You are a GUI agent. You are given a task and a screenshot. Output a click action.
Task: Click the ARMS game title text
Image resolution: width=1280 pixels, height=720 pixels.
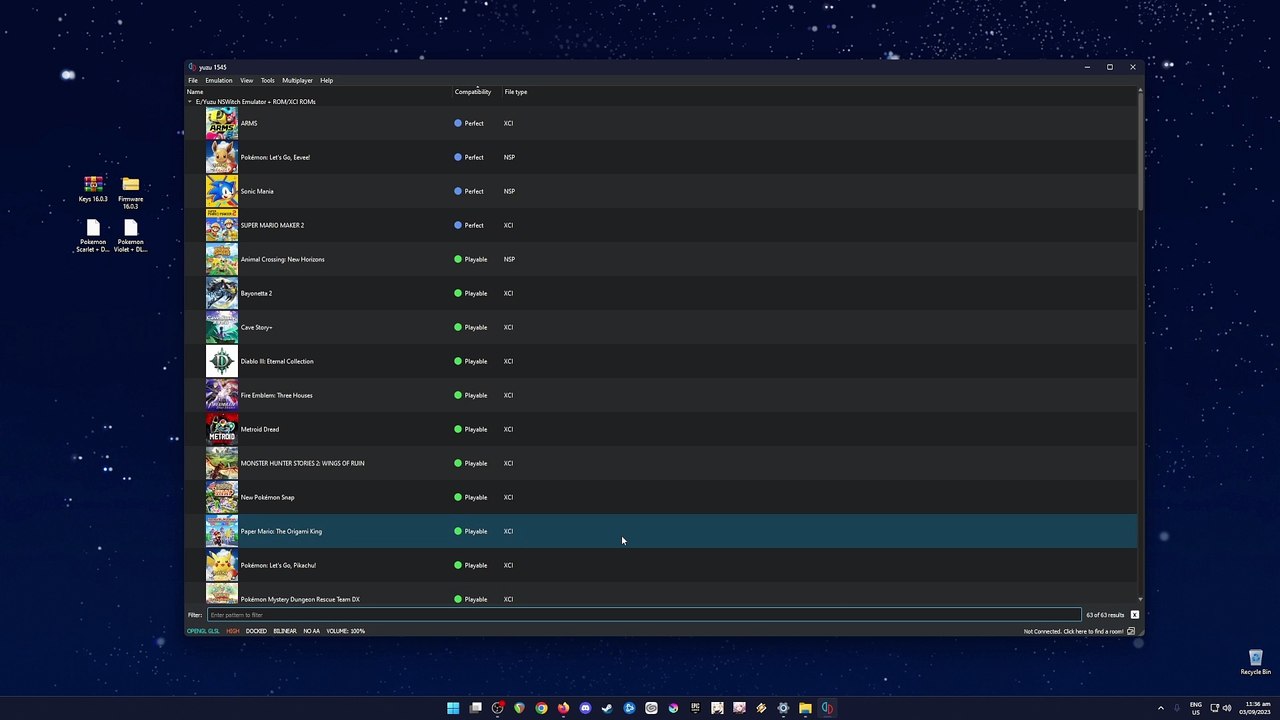coord(249,123)
